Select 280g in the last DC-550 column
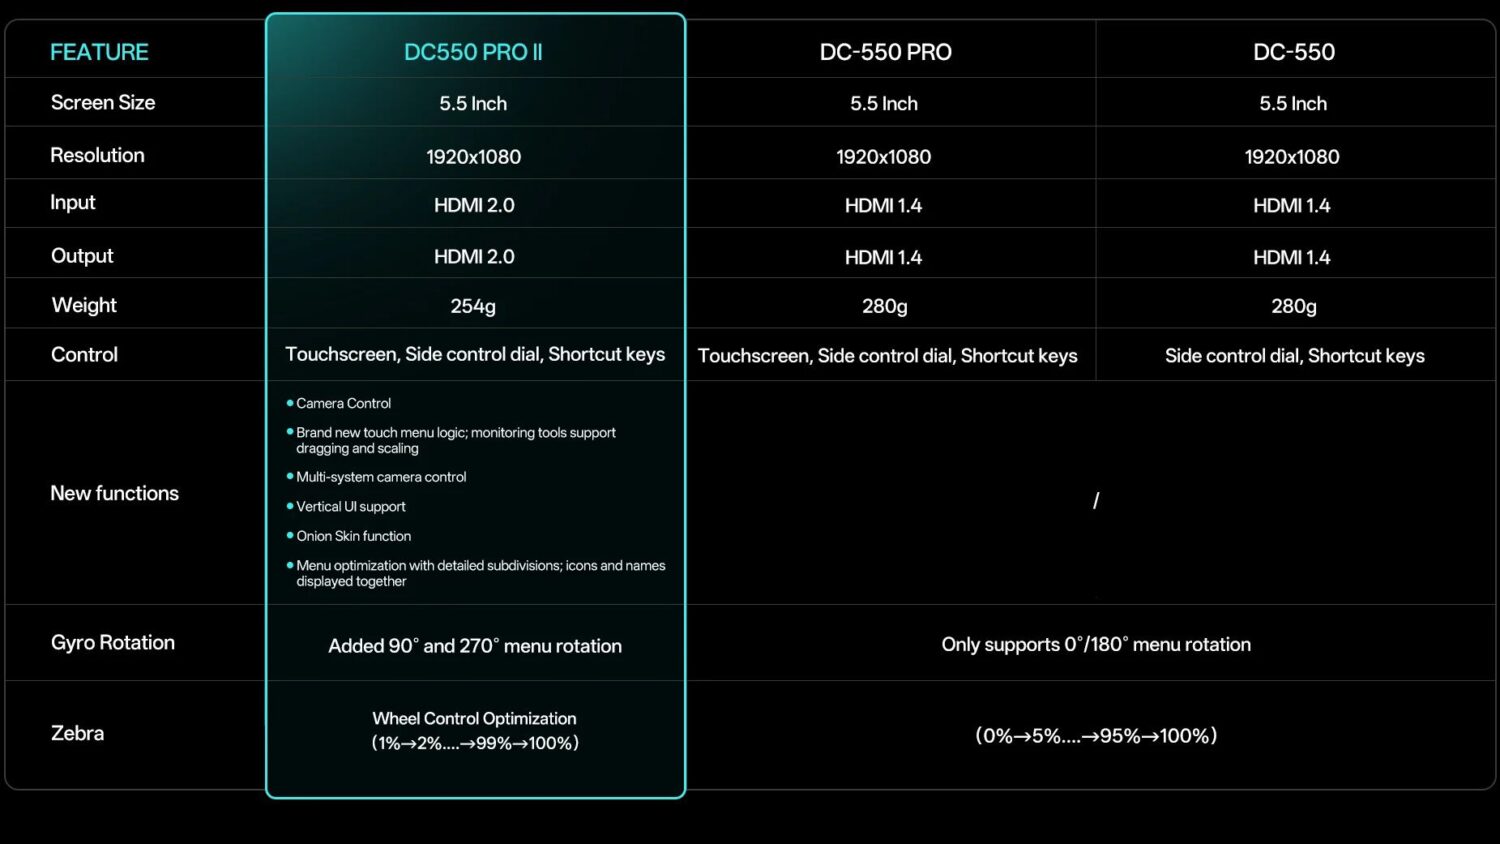Screen dimensions: 1500x844 pos(1294,307)
